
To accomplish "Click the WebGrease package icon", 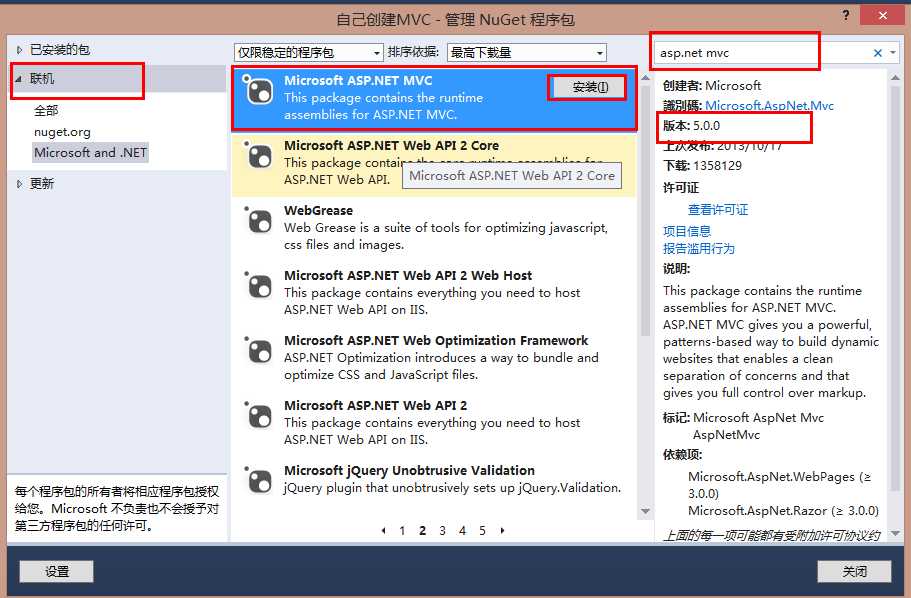I will (257, 220).
